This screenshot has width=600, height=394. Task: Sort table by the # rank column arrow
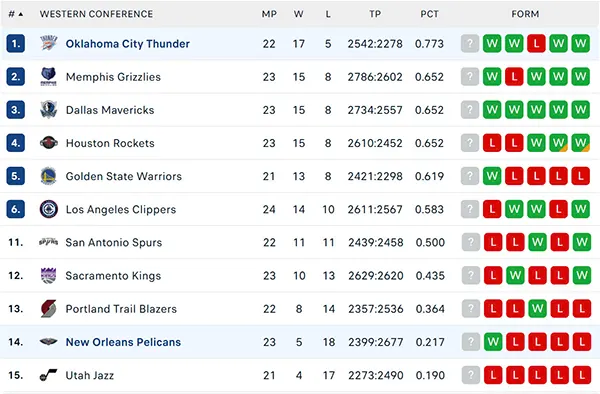[21, 14]
